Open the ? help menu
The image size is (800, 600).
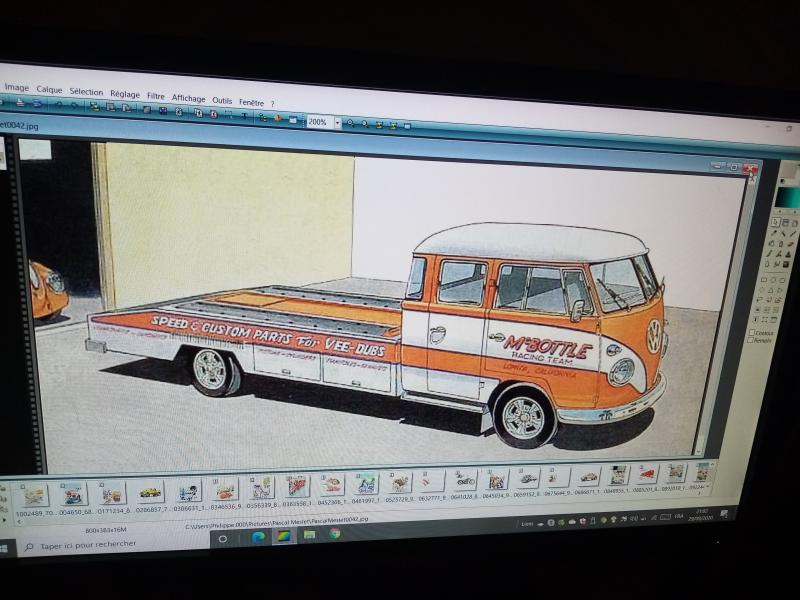point(272,104)
